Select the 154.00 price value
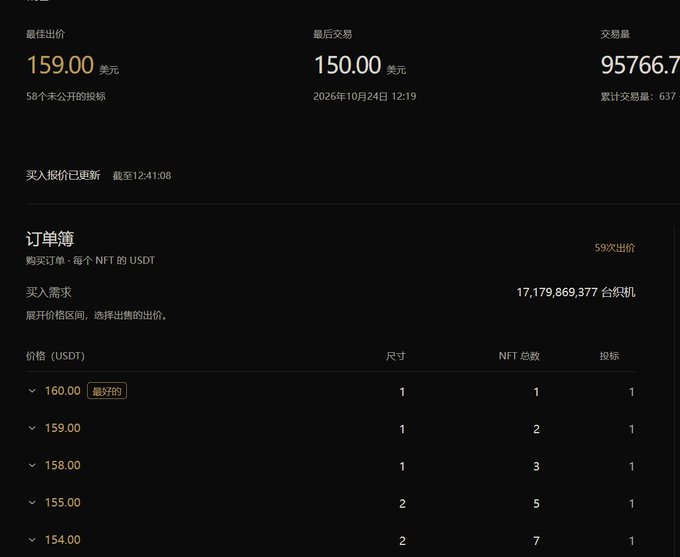This screenshot has width=680, height=557. 62,540
